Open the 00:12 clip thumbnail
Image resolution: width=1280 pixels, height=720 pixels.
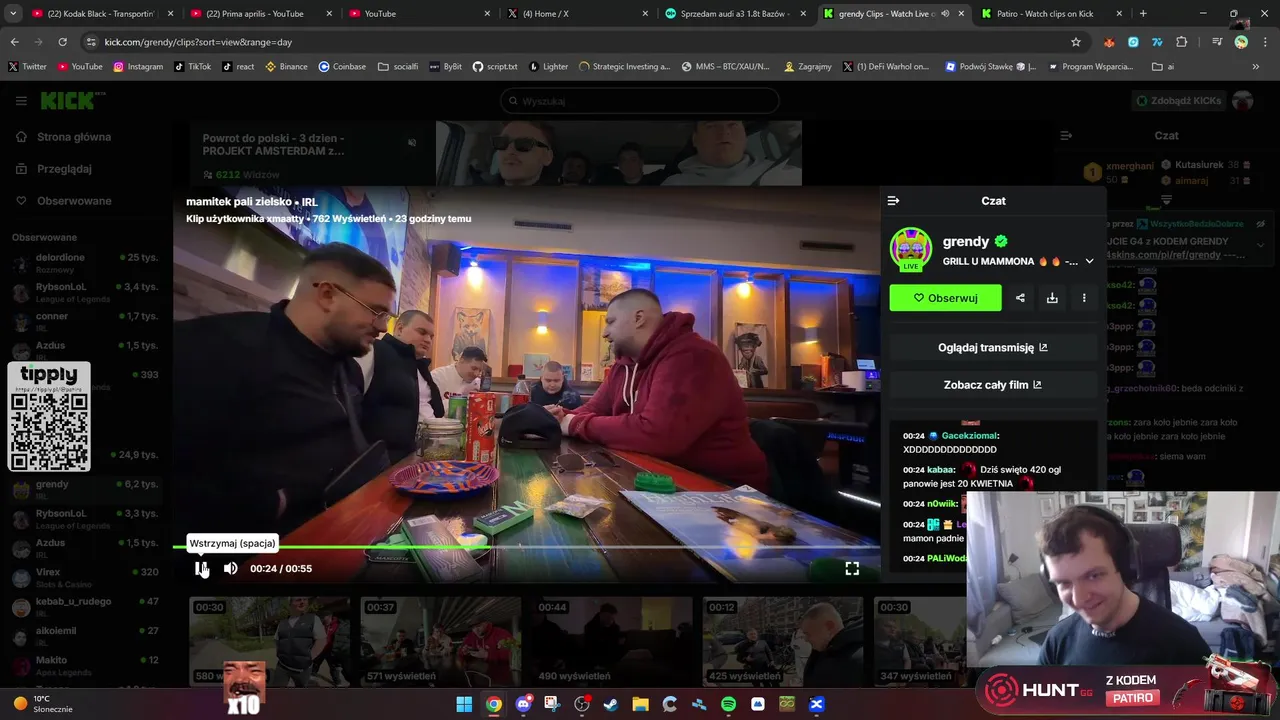click(783, 641)
